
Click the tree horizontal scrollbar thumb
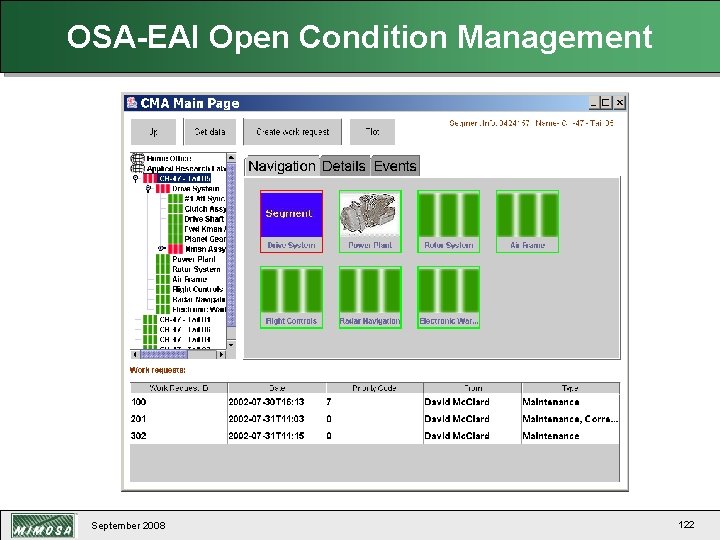163,354
